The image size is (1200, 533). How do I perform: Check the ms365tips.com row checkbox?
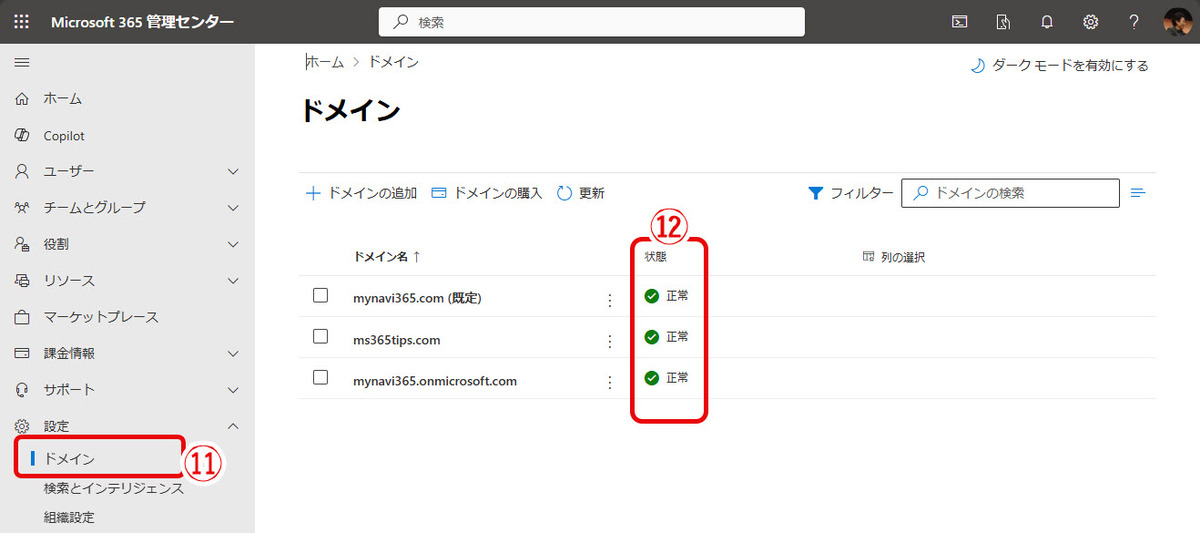click(x=321, y=337)
